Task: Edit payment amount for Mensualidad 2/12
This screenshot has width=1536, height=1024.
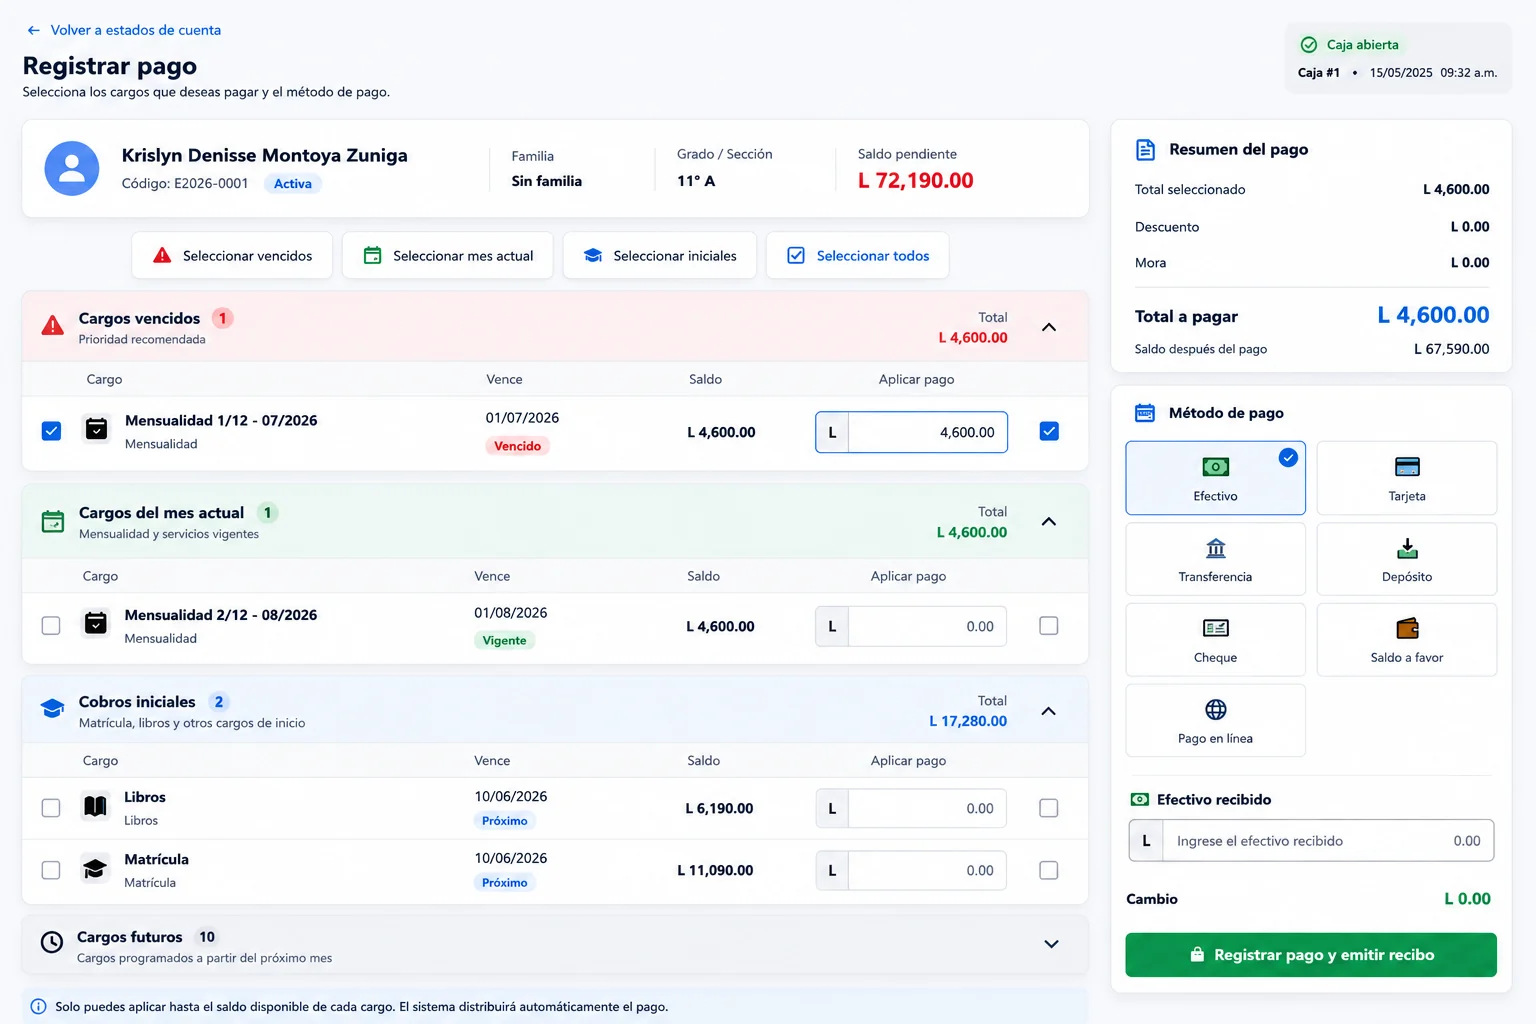Action: pos(911,626)
